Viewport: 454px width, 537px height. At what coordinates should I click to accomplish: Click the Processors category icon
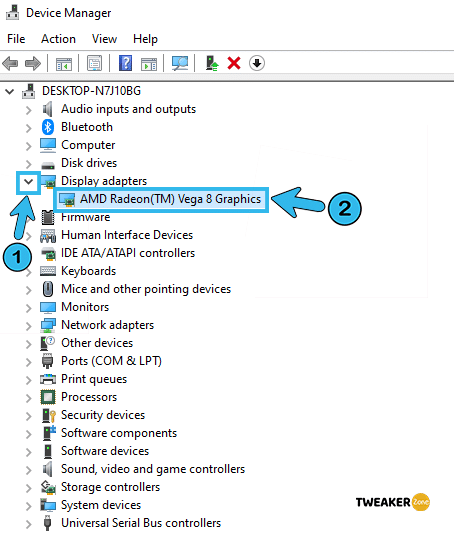click(48, 397)
